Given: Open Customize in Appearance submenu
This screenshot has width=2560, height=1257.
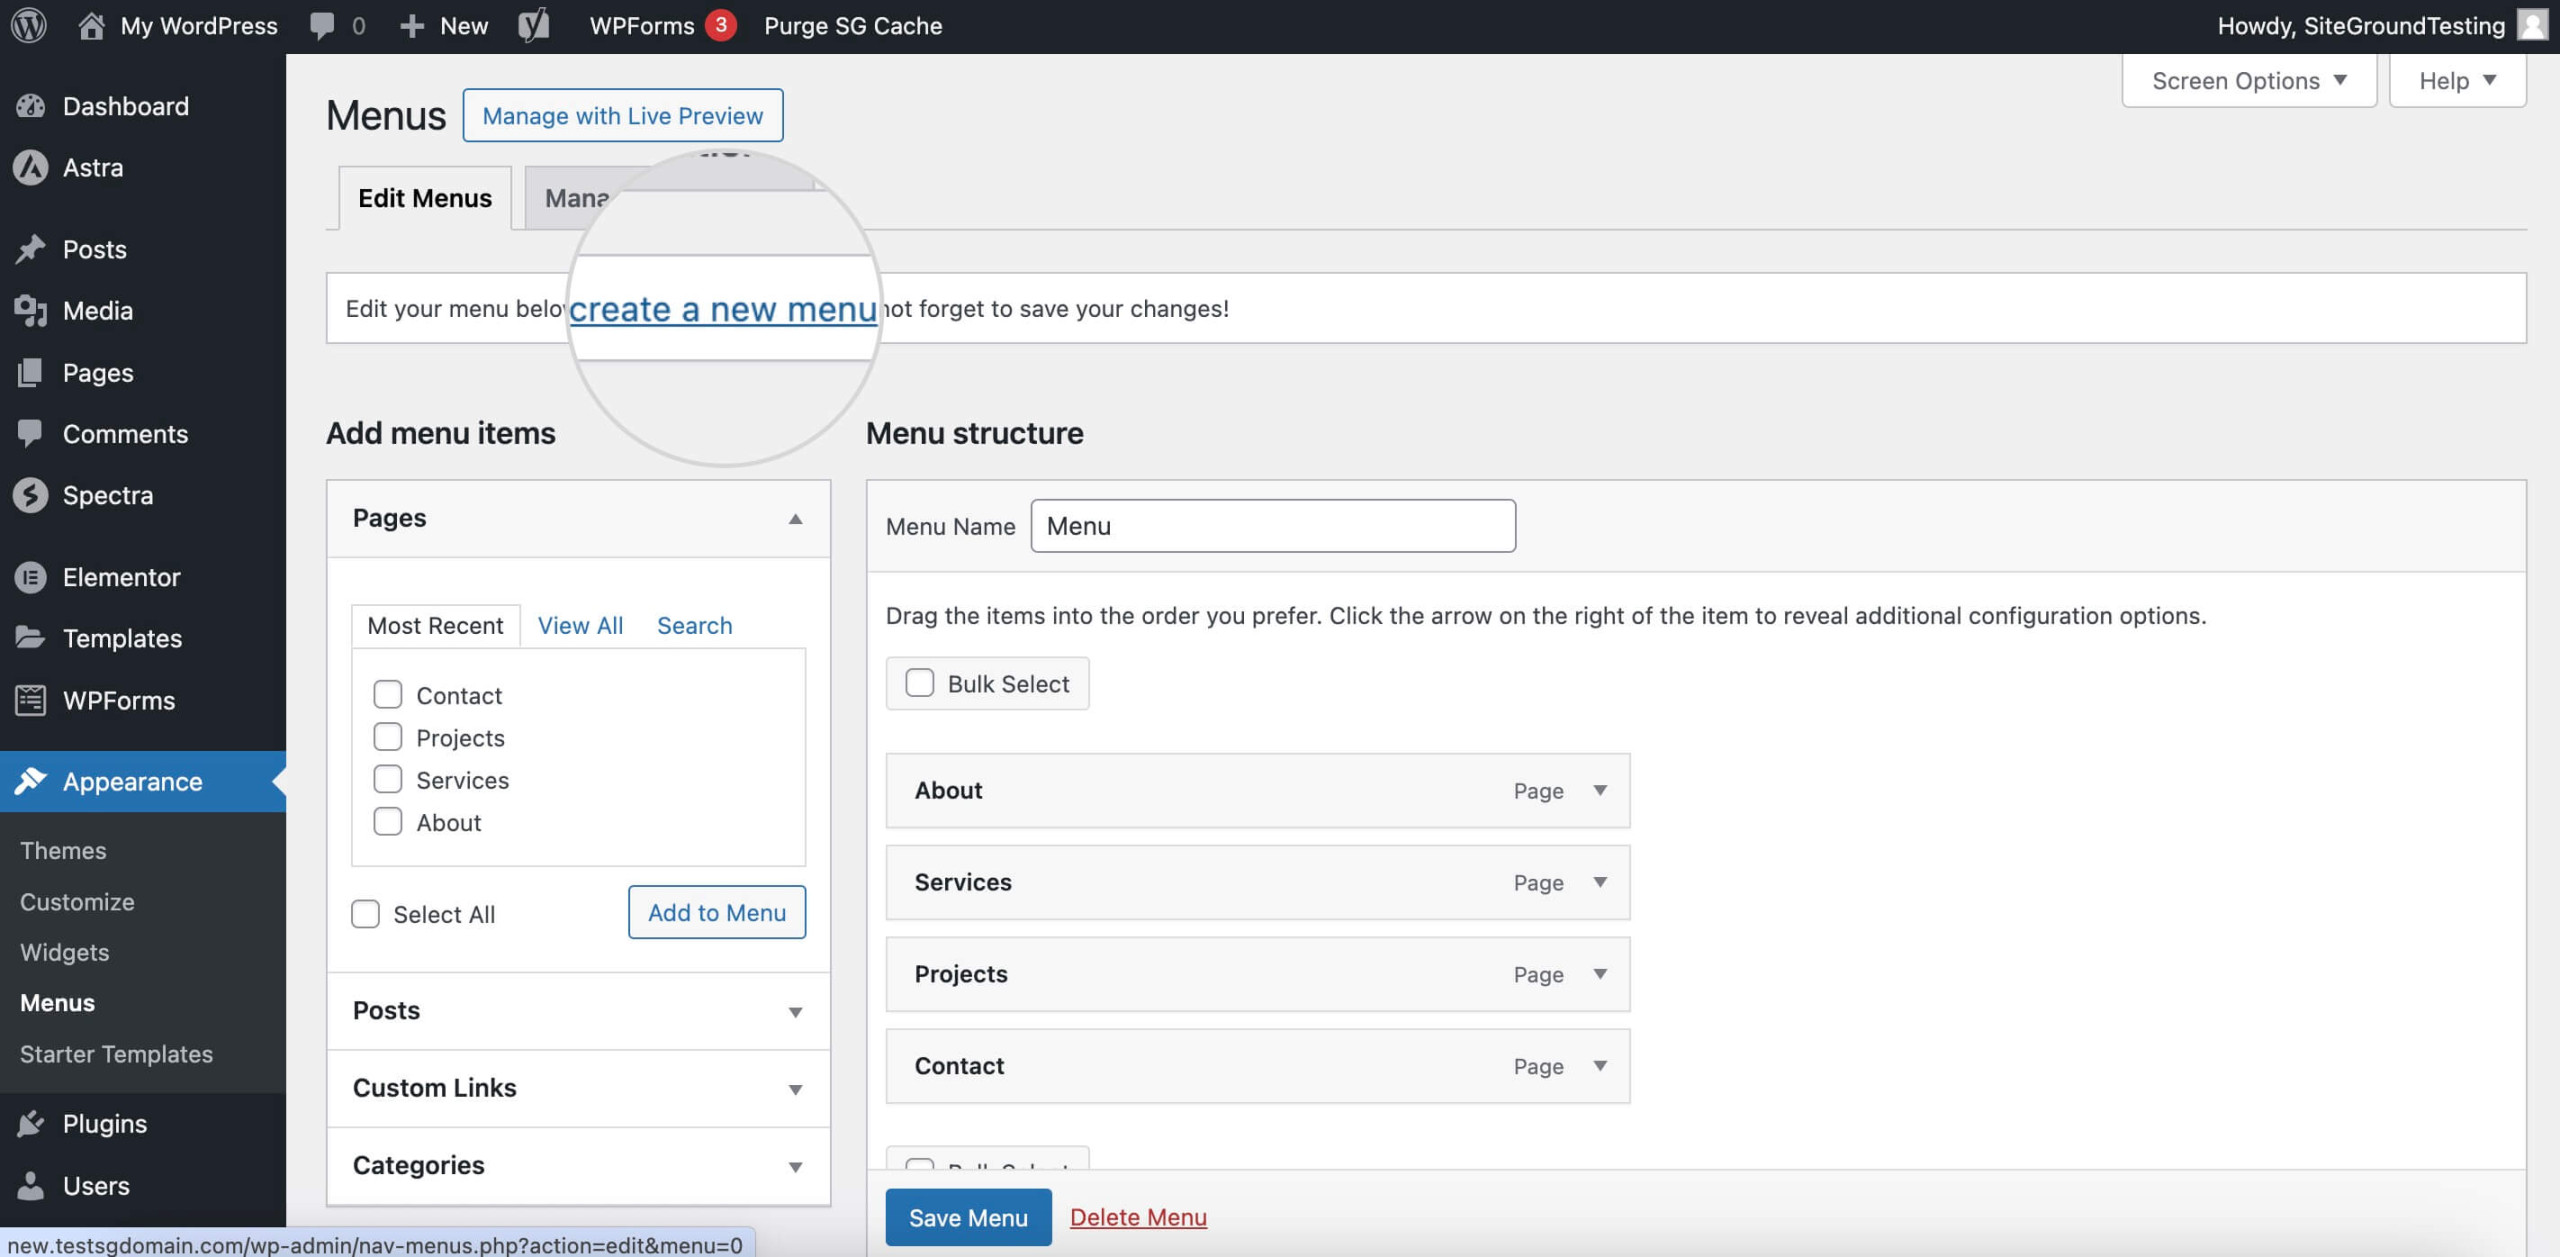Looking at the screenshot, I should (77, 902).
